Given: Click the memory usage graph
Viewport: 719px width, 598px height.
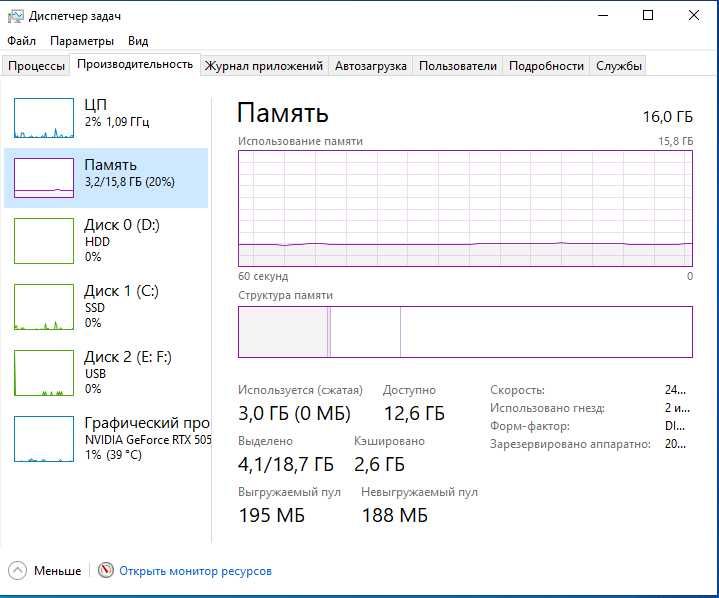Looking at the screenshot, I should (x=465, y=208).
